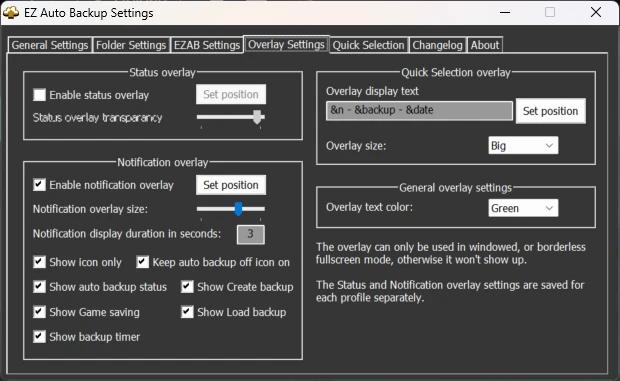The width and height of the screenshot is (620, 381).
Task: Open the About tab
Action: (x=485, y=45)
